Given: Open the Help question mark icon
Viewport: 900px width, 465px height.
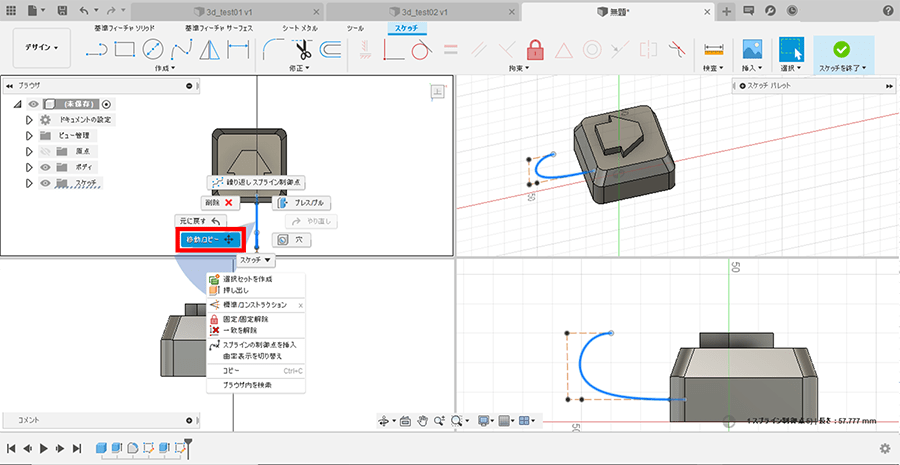Looking at the screenshot, I should click(887, 11).
